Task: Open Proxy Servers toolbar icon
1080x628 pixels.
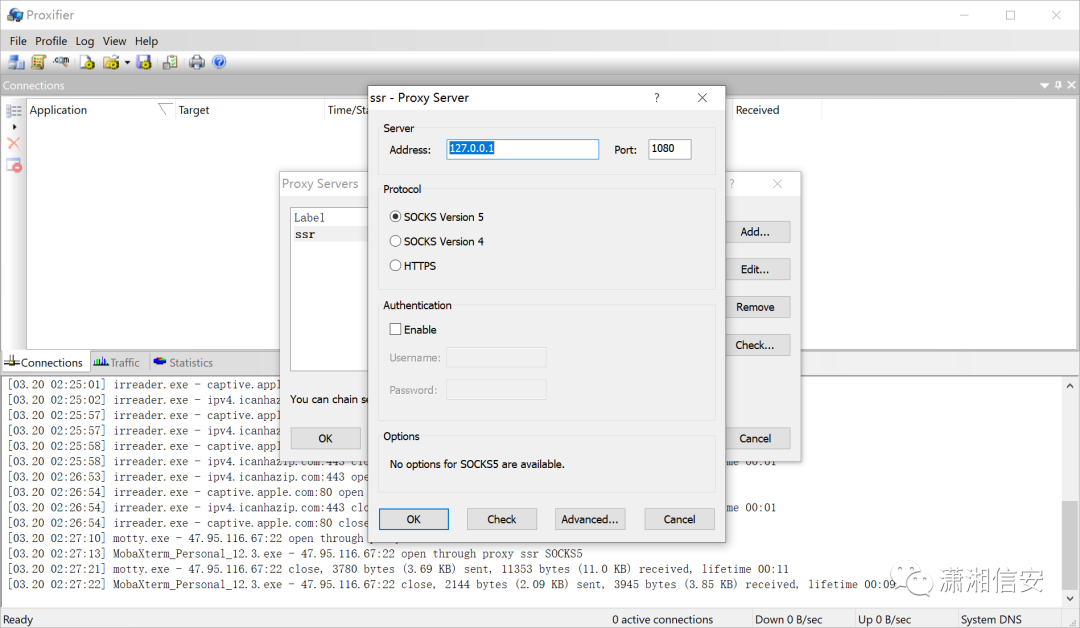Action: [16, 63]
